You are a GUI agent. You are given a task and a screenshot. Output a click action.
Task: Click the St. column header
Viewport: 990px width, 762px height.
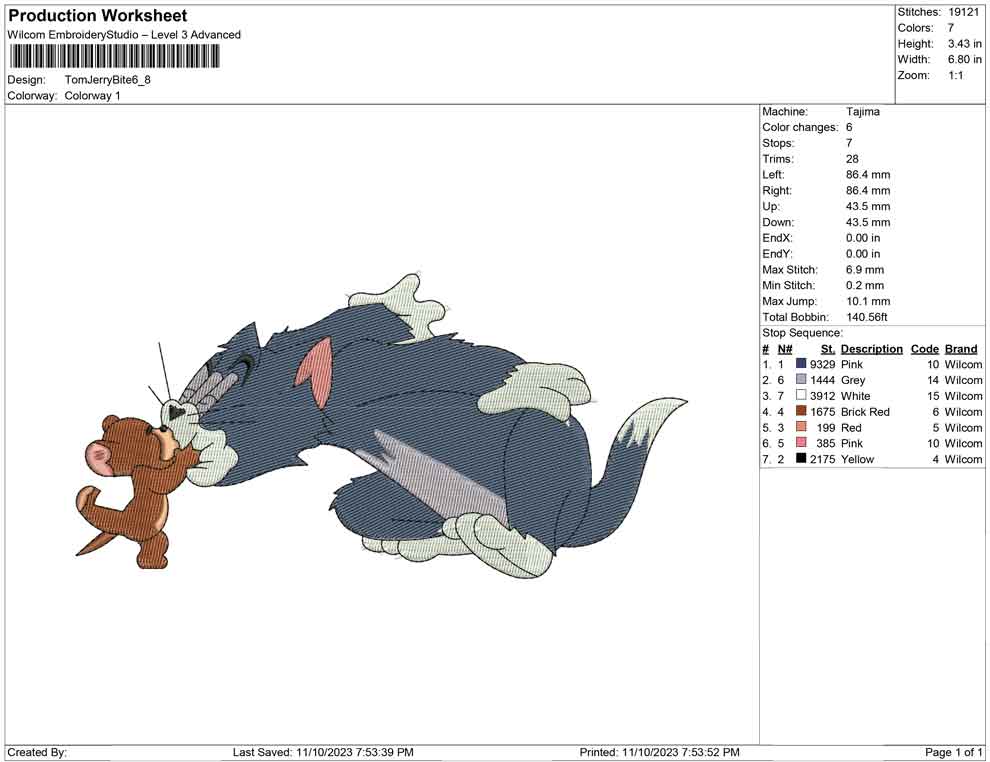click(x=827, y=348)
